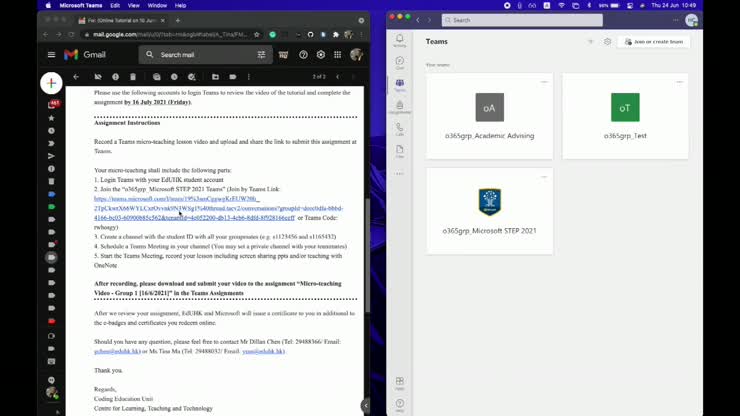The height and width of the screenshot is (416, 740).
Task: Open the Activity tab in Teams sidebar
Action: tap(400, 41)
